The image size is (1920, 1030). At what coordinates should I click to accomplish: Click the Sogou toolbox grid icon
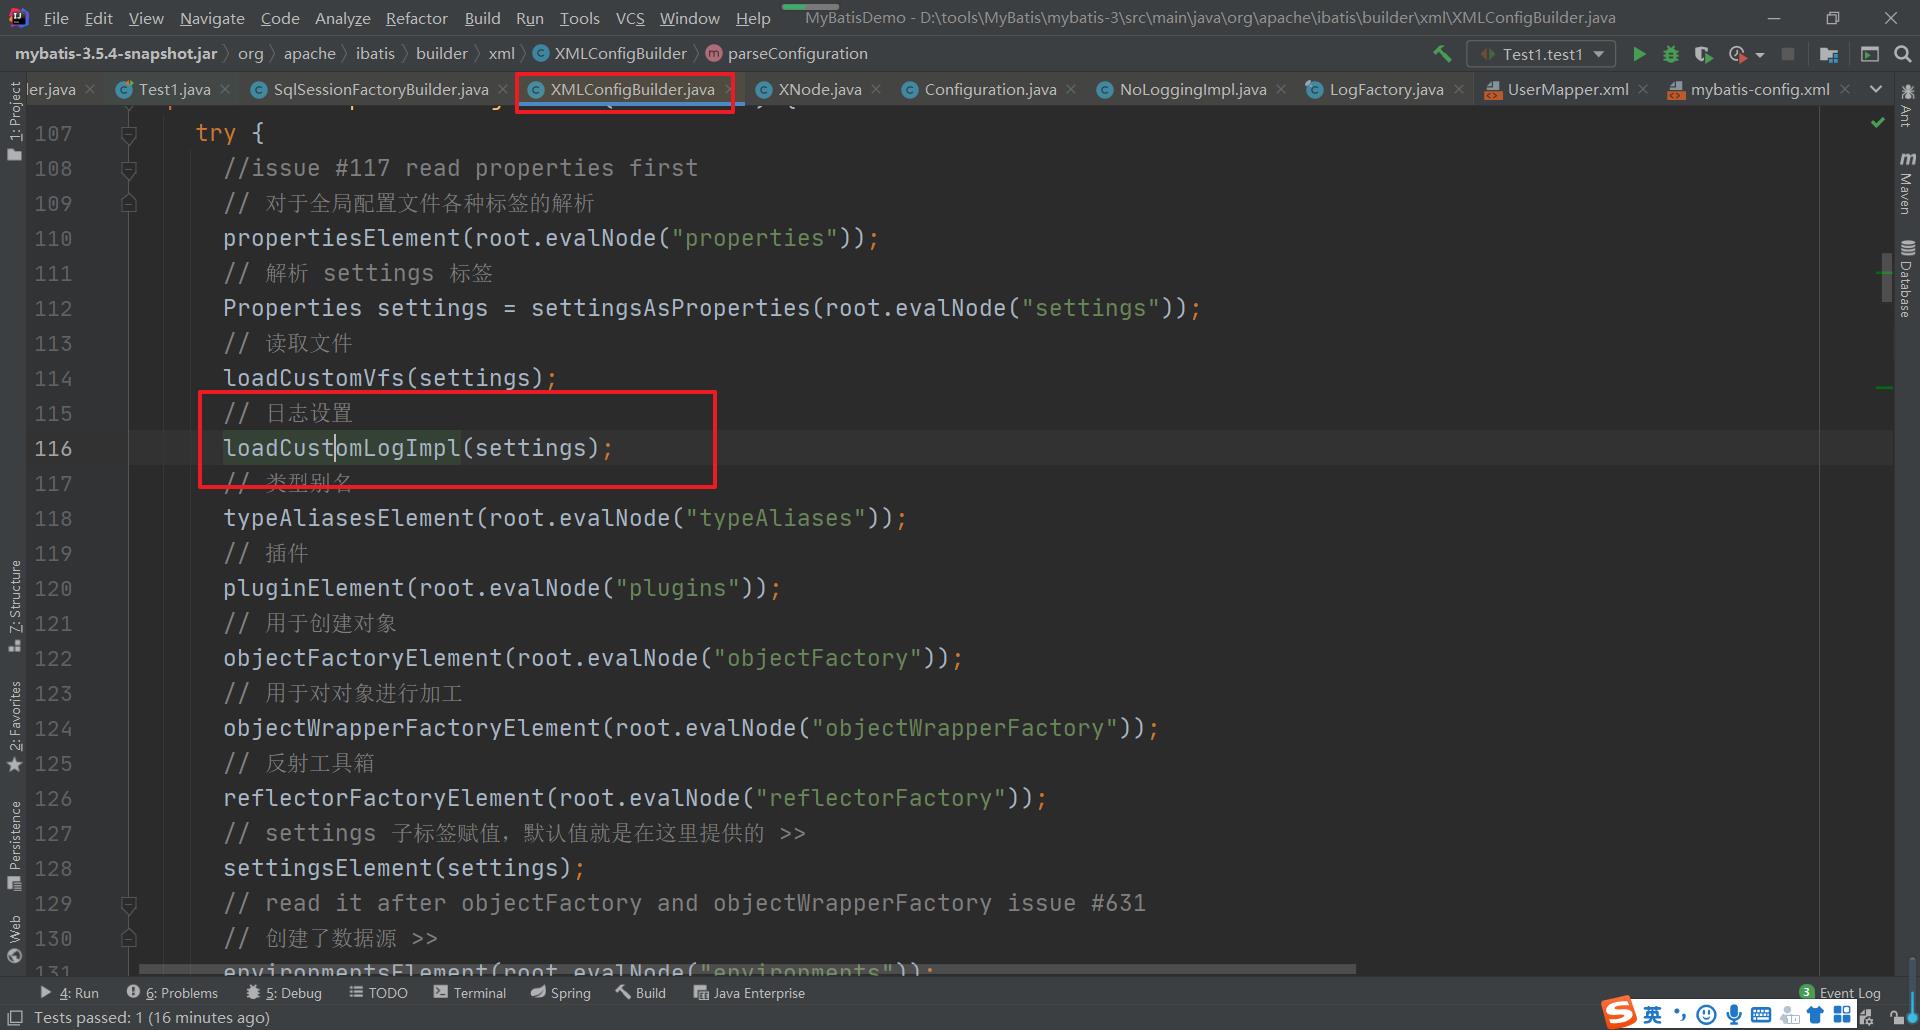coord(1842,1015)
